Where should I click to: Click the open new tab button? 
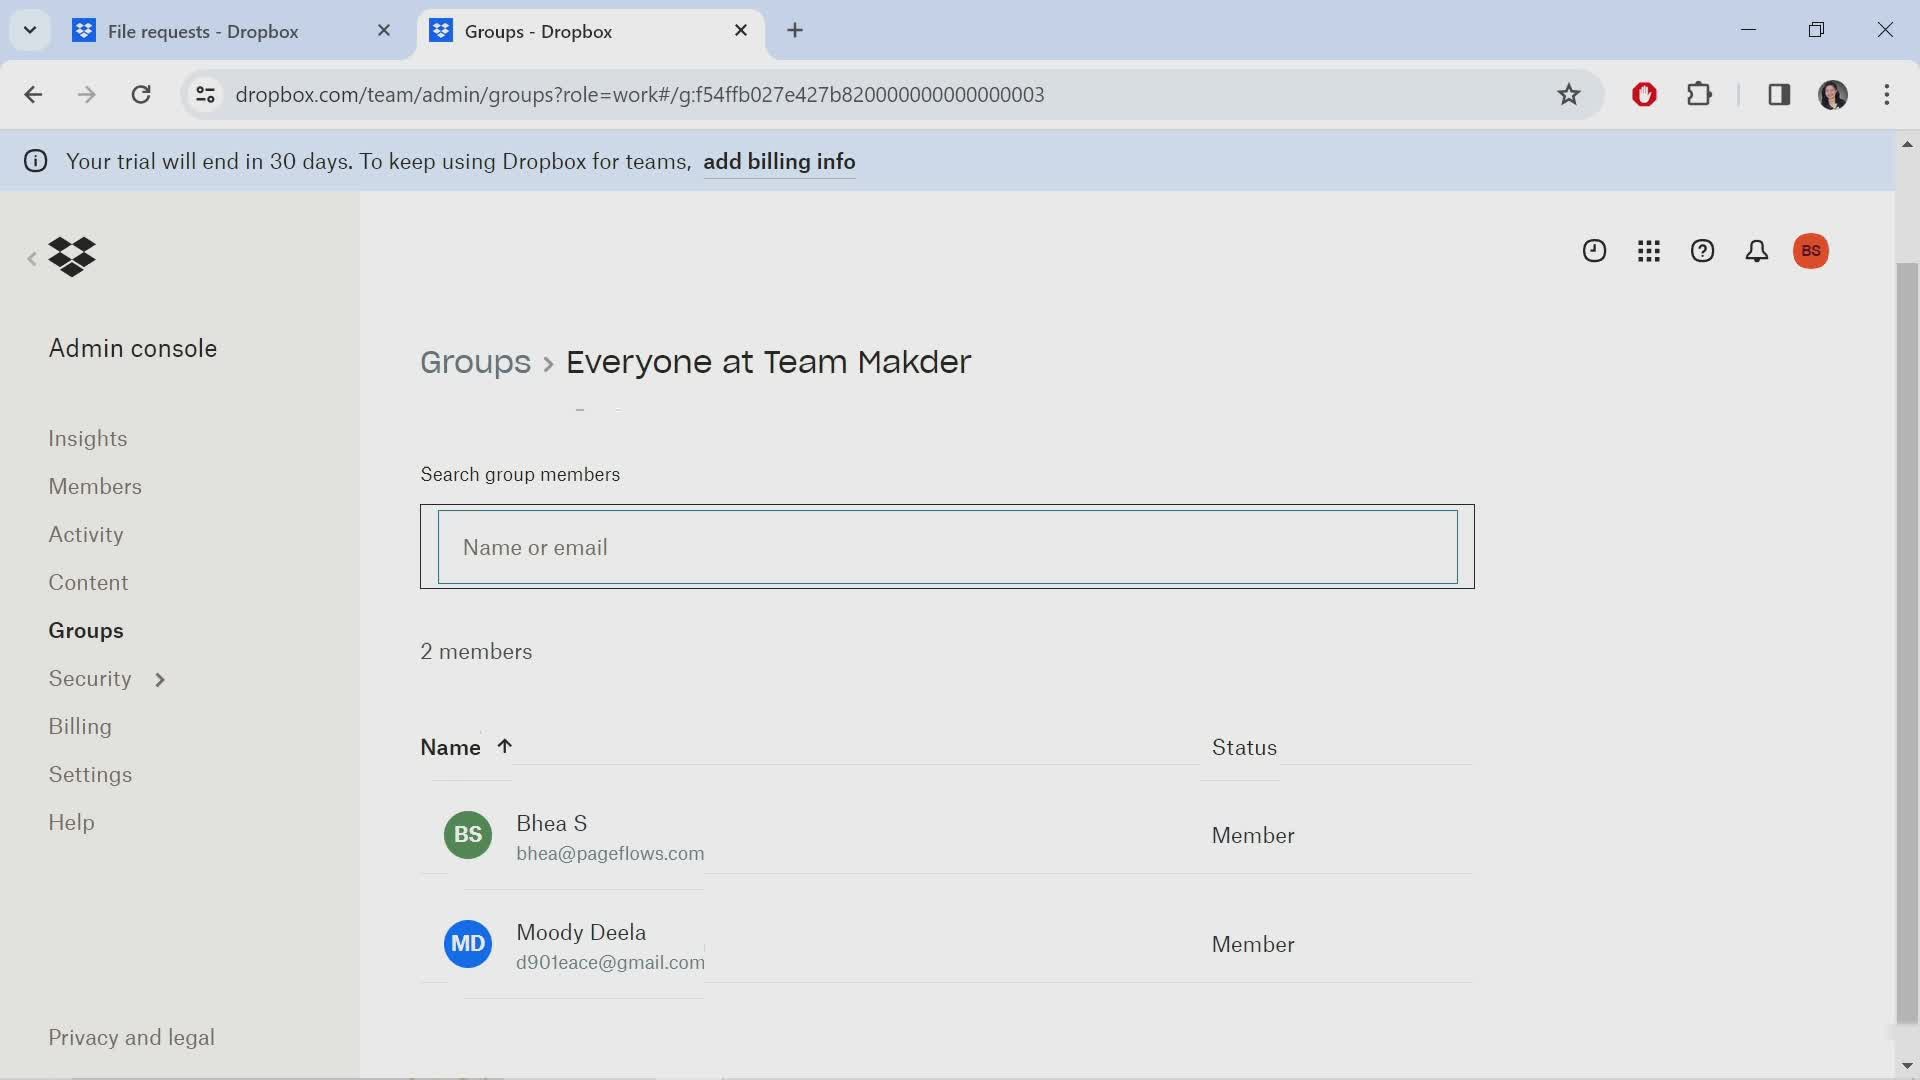coord(794,32)
